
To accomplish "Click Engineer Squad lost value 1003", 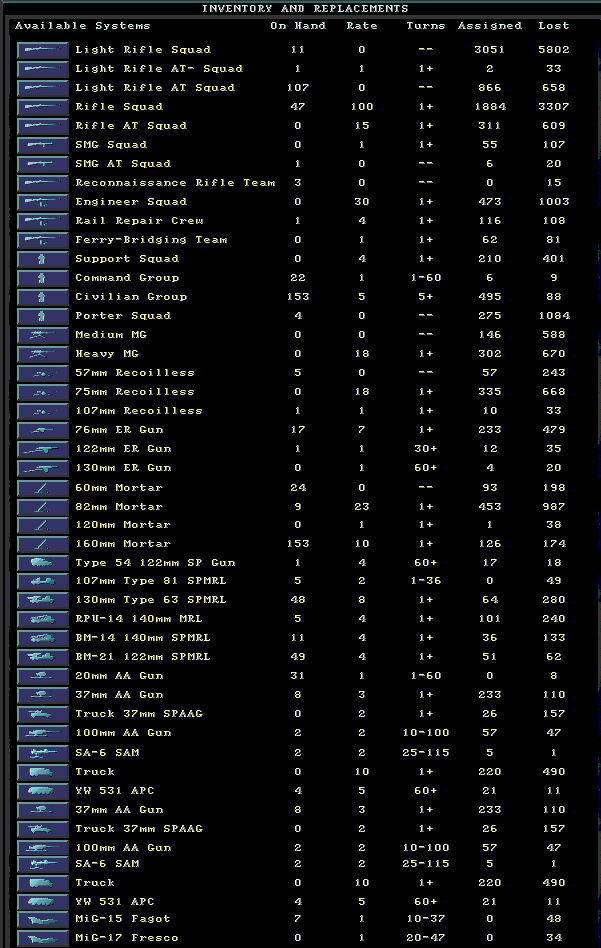I will coord(554,202).
